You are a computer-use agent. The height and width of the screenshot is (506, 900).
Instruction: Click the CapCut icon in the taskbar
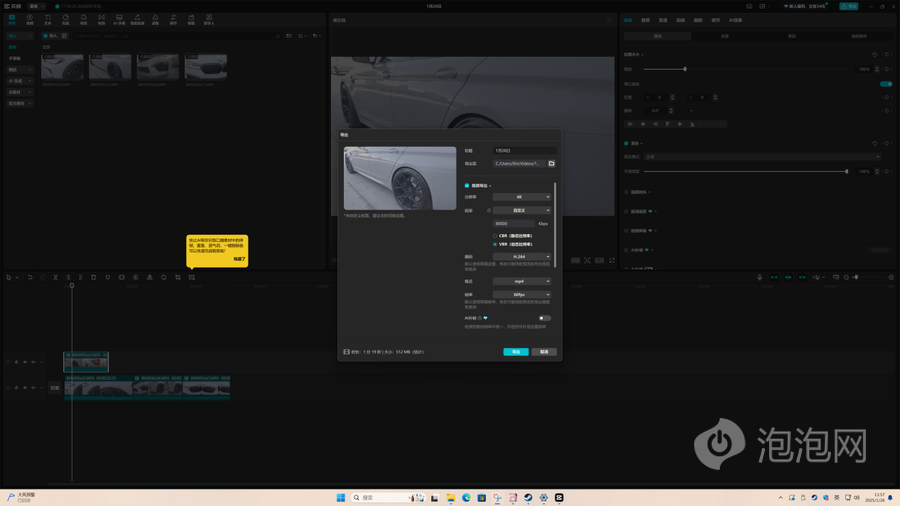pyautogui.click(x=559, y=497)
